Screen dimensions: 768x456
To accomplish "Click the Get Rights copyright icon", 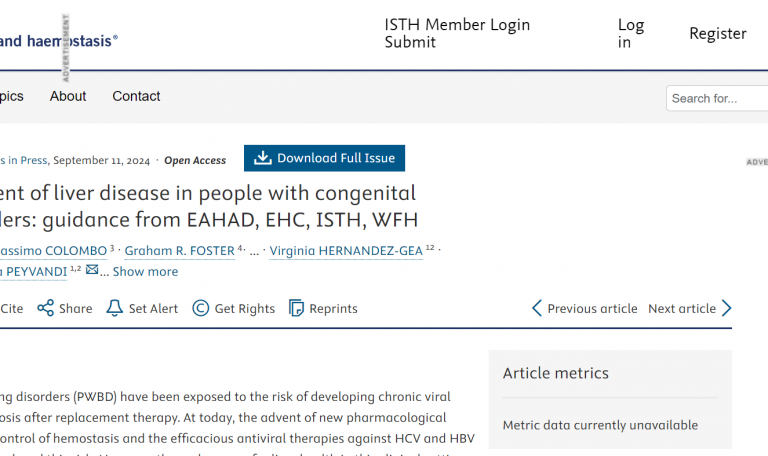I will (201, 308).
